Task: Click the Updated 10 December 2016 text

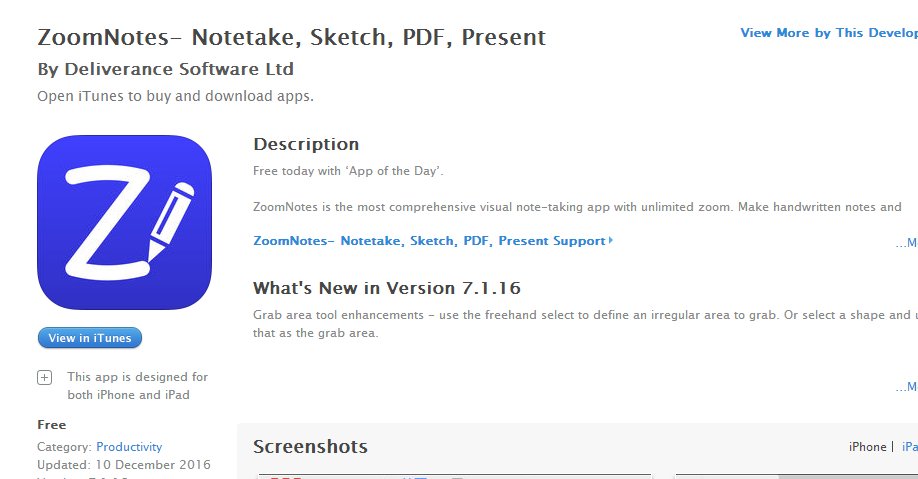Action: click(x=124, y=465)
